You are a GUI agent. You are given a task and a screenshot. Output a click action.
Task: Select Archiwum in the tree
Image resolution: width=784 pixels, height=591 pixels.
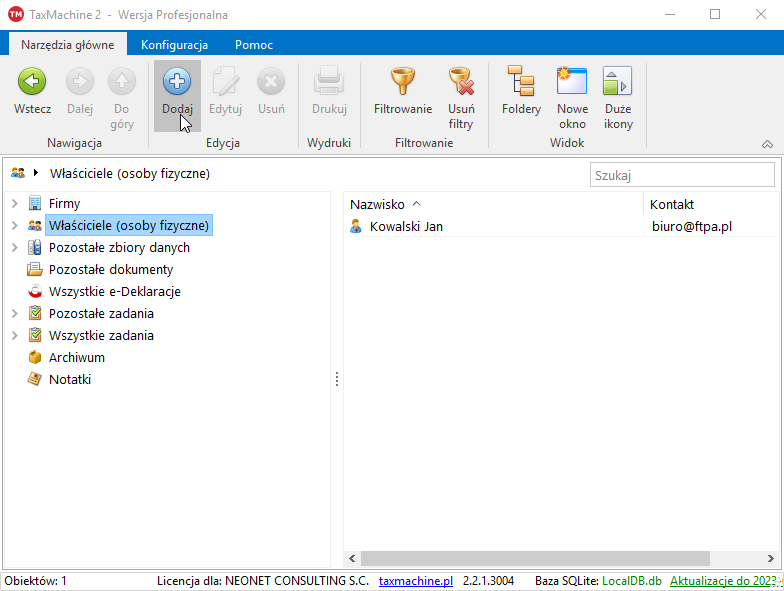(x=76, y=358)
